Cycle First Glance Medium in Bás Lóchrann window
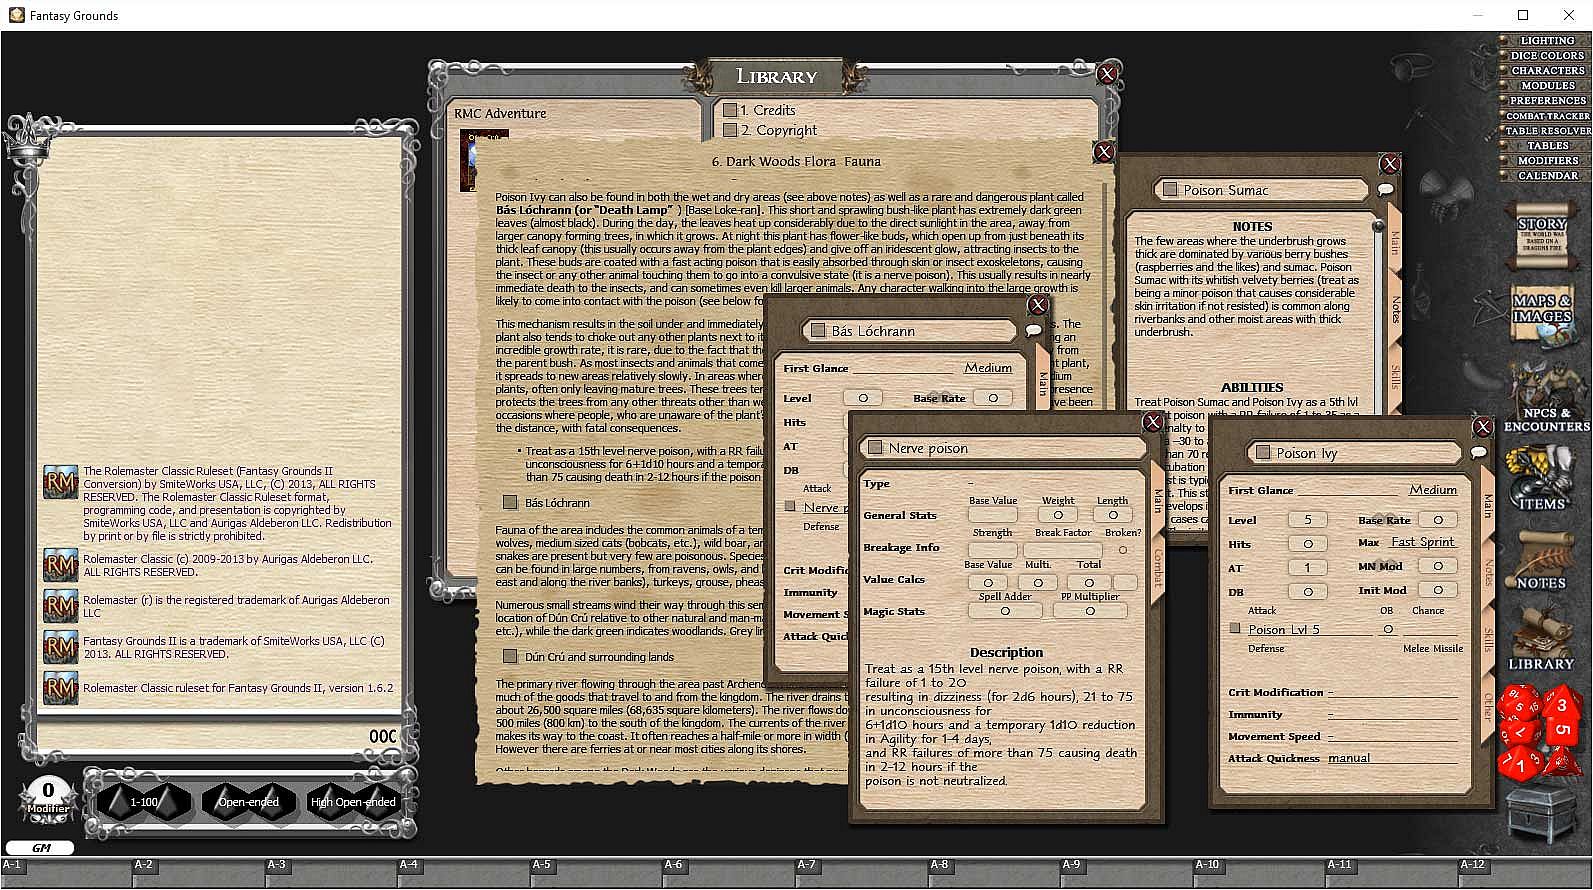The width and height of the screenshot is (1593, 890). click(987, 368)
